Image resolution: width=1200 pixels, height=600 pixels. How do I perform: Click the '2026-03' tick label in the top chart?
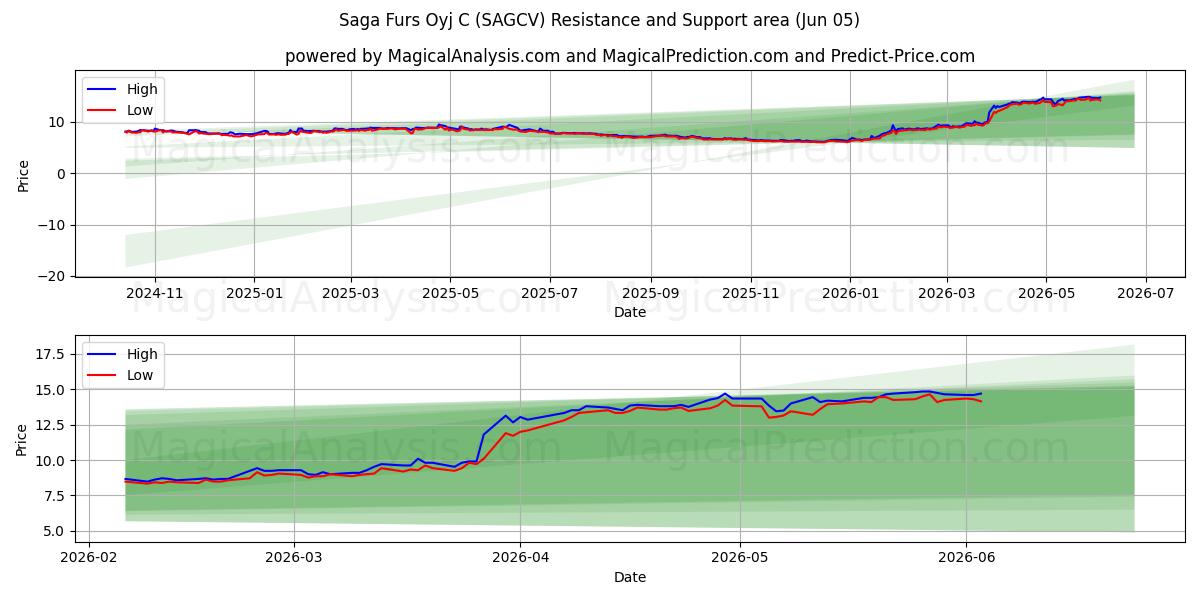[x=947, y=294]
